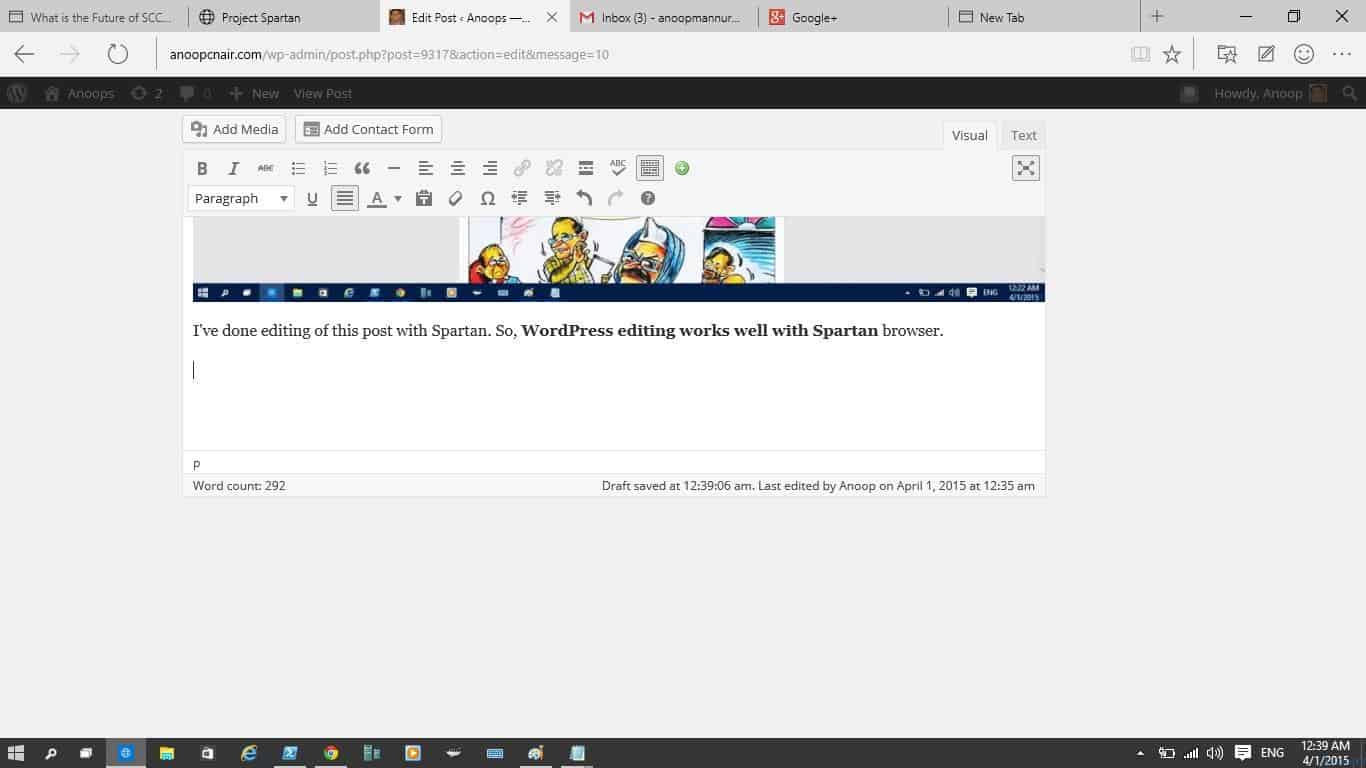
Task: Click the insert/edit link icon
Action: point(522,168)
